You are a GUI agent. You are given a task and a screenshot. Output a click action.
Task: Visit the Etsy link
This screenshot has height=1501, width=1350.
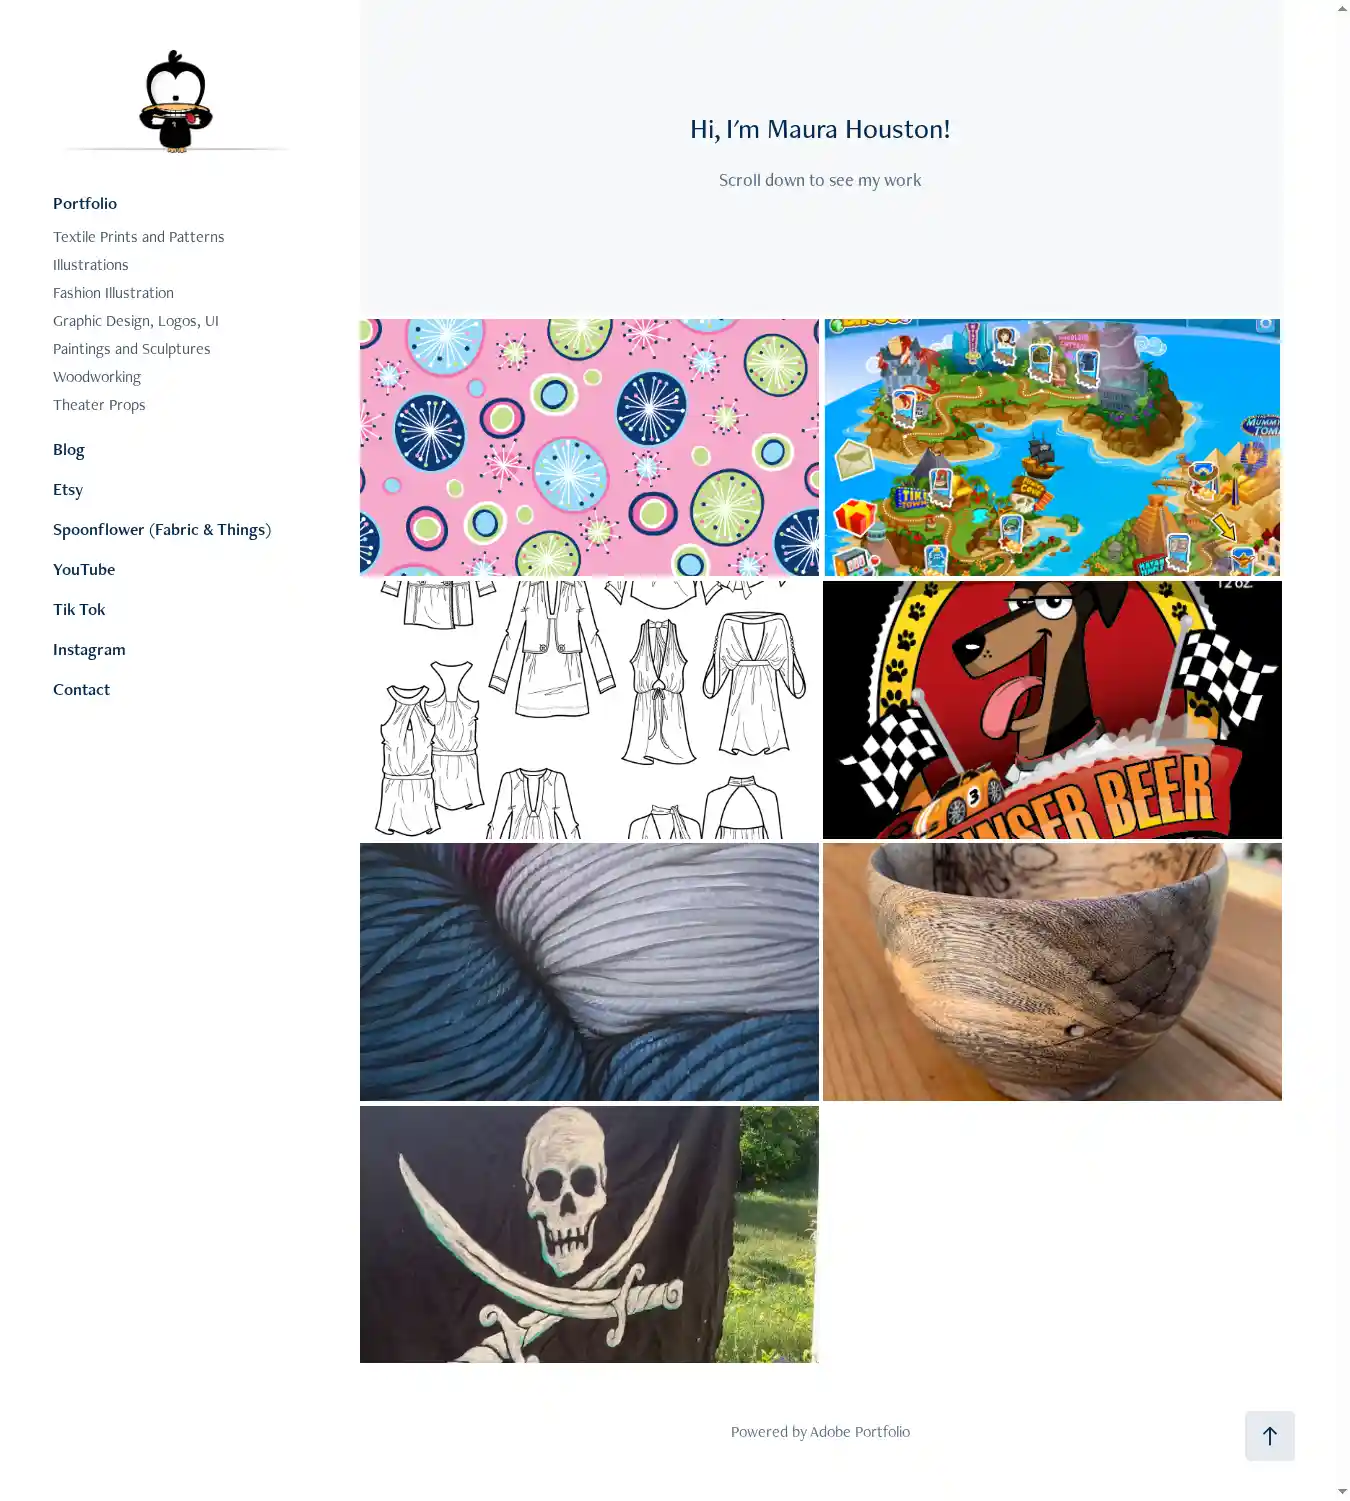click(x=68, y=489)
